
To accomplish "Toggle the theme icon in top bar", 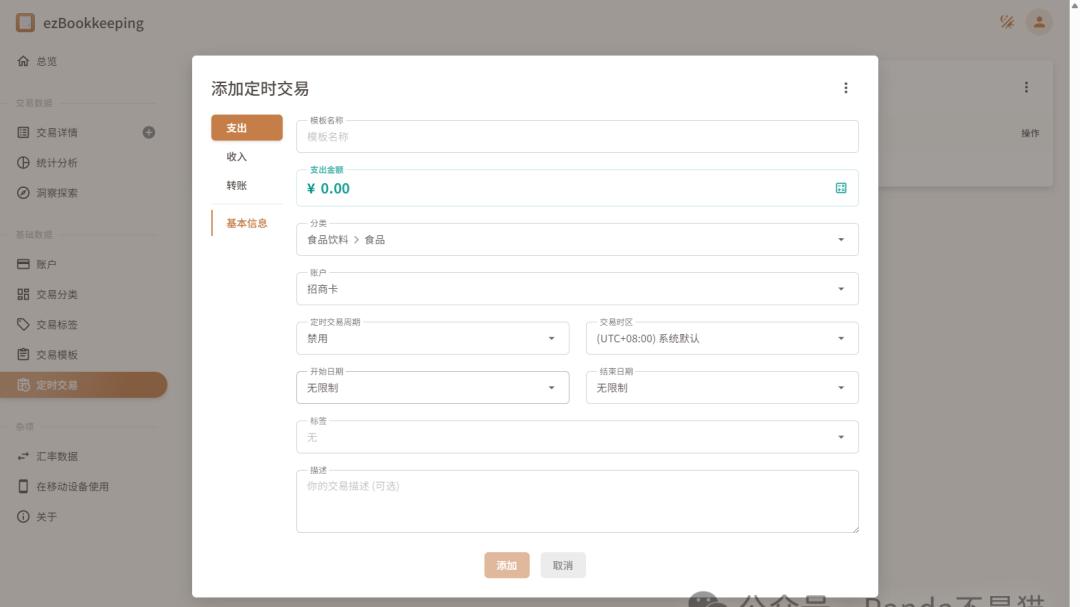I will [x=1007, y=22].
